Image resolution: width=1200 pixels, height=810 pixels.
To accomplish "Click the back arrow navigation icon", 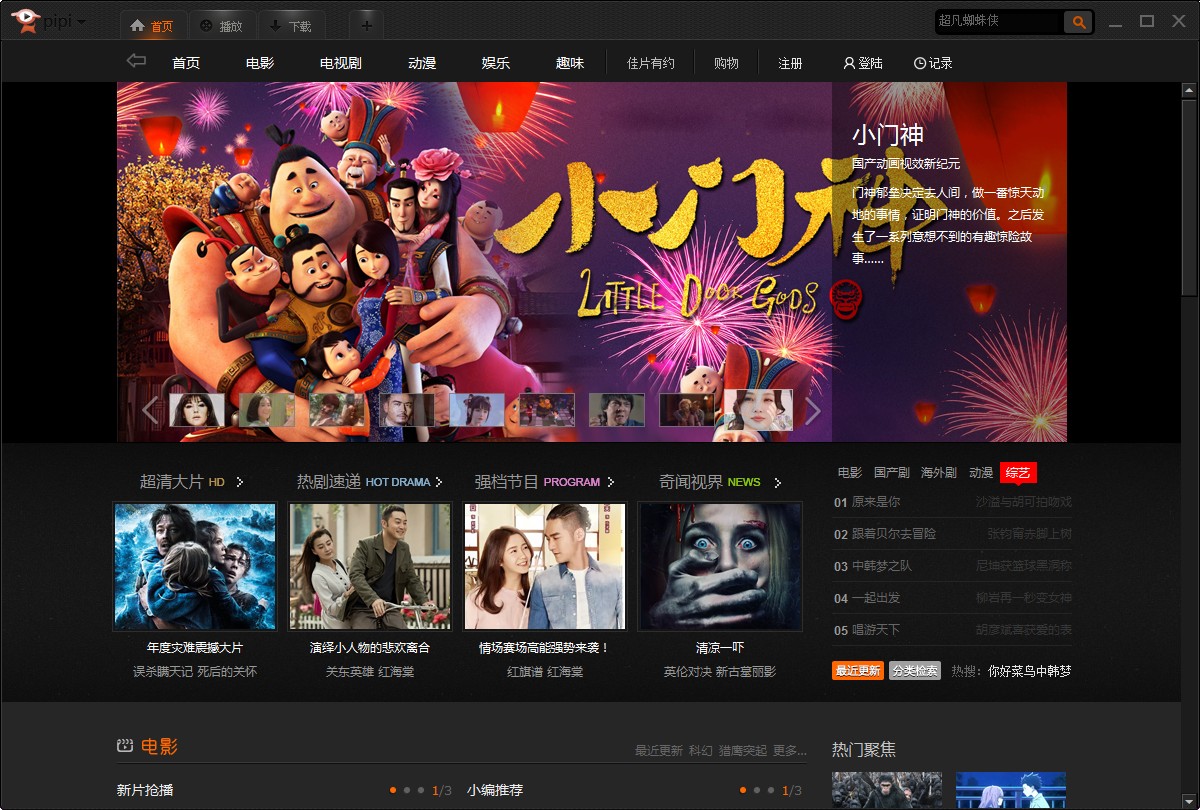I will (136, 61).
